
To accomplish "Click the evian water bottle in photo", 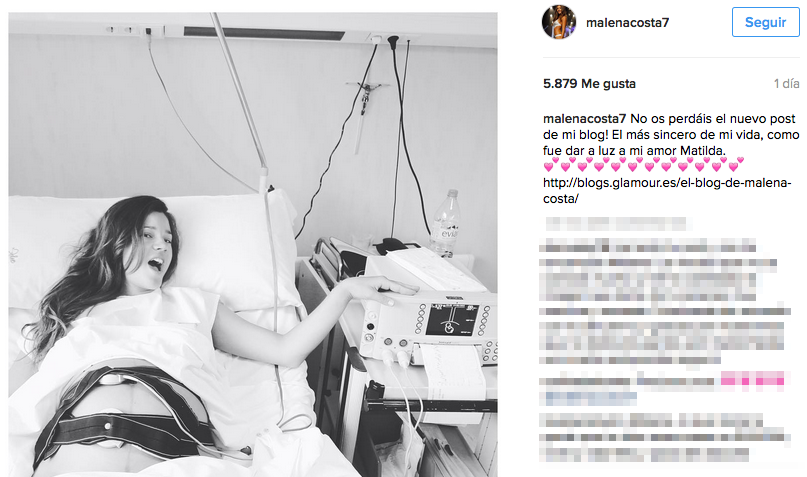I will (445, 222).
